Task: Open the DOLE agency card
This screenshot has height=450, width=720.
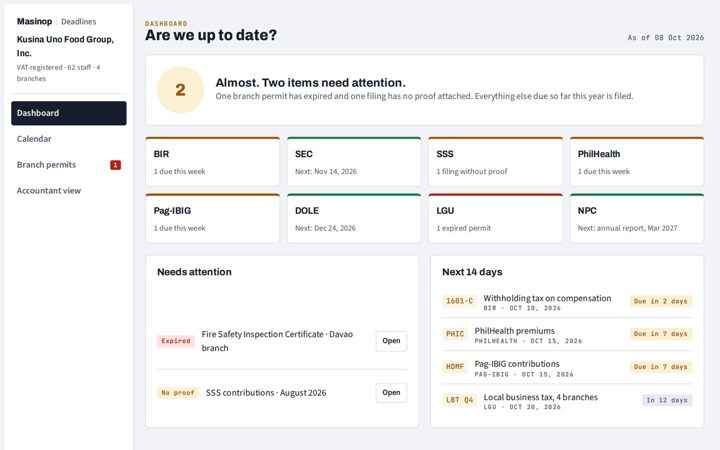Action: (x=354, y=218)
